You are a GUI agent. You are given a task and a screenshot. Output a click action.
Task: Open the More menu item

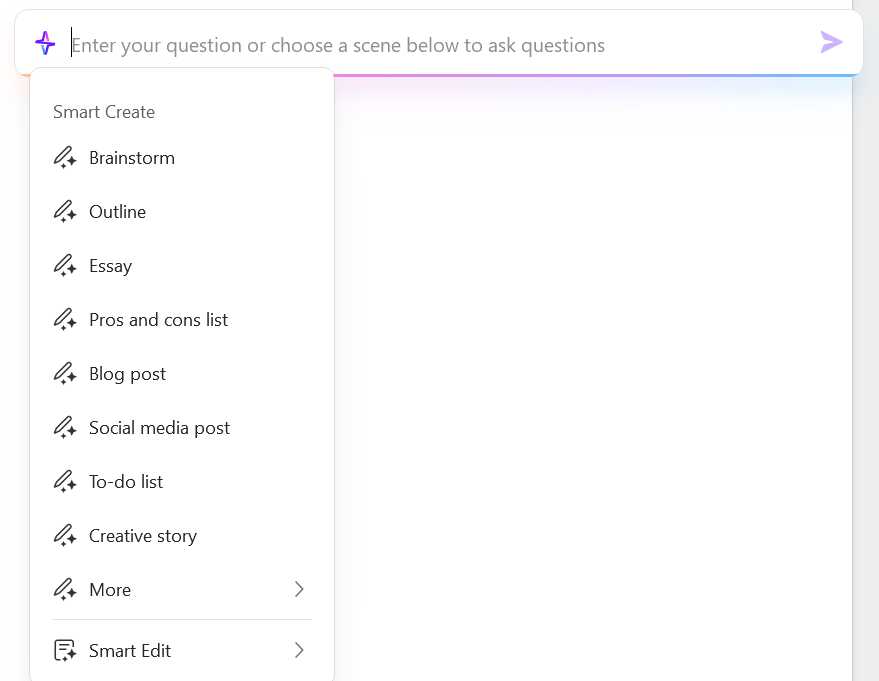tap(110, 590)
